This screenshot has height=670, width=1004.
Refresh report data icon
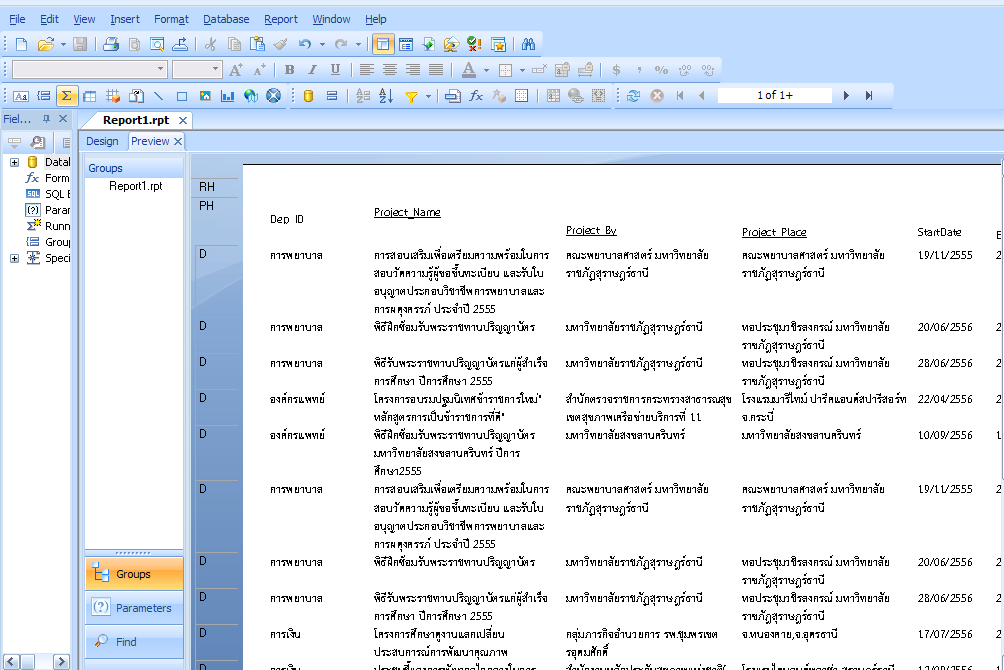click(633, 95)
